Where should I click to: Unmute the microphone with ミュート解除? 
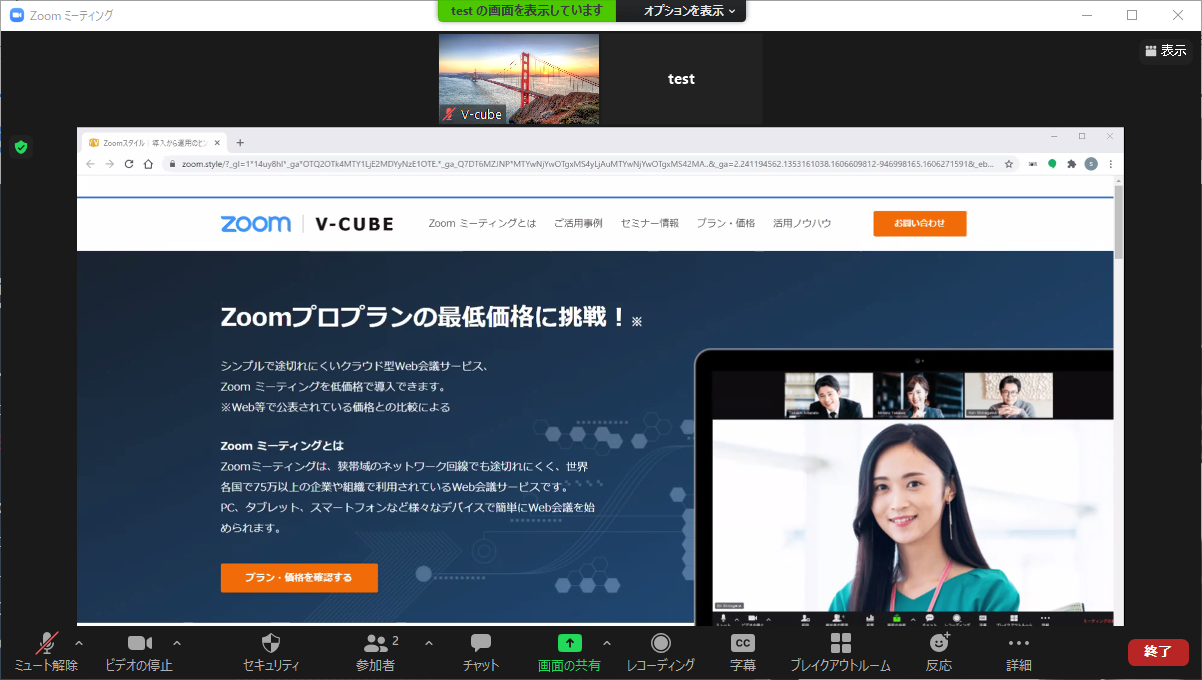46,652
